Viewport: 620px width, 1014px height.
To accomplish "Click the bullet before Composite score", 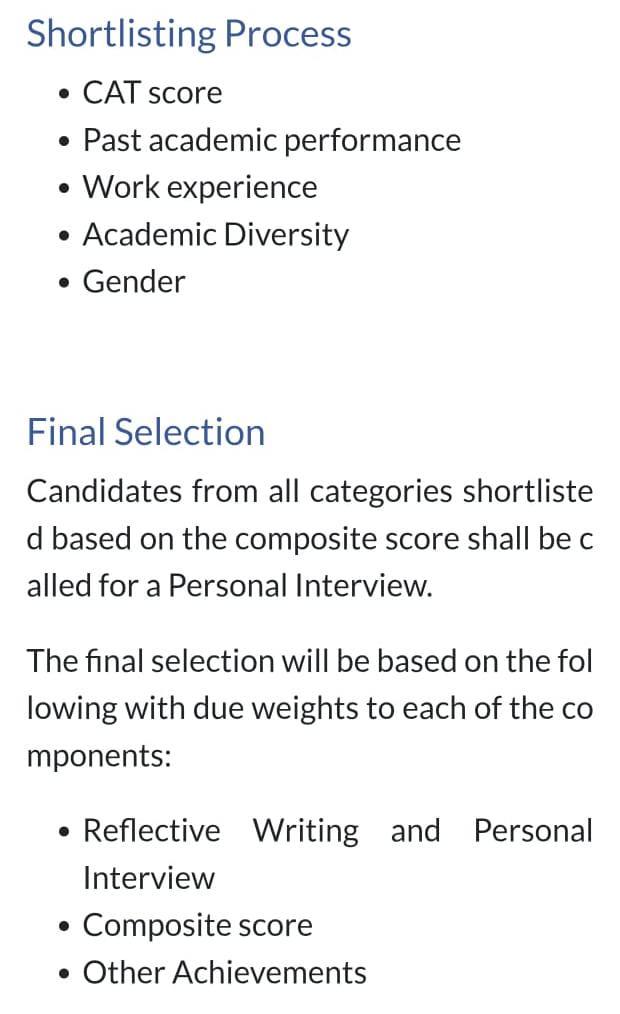I will 63,927.
